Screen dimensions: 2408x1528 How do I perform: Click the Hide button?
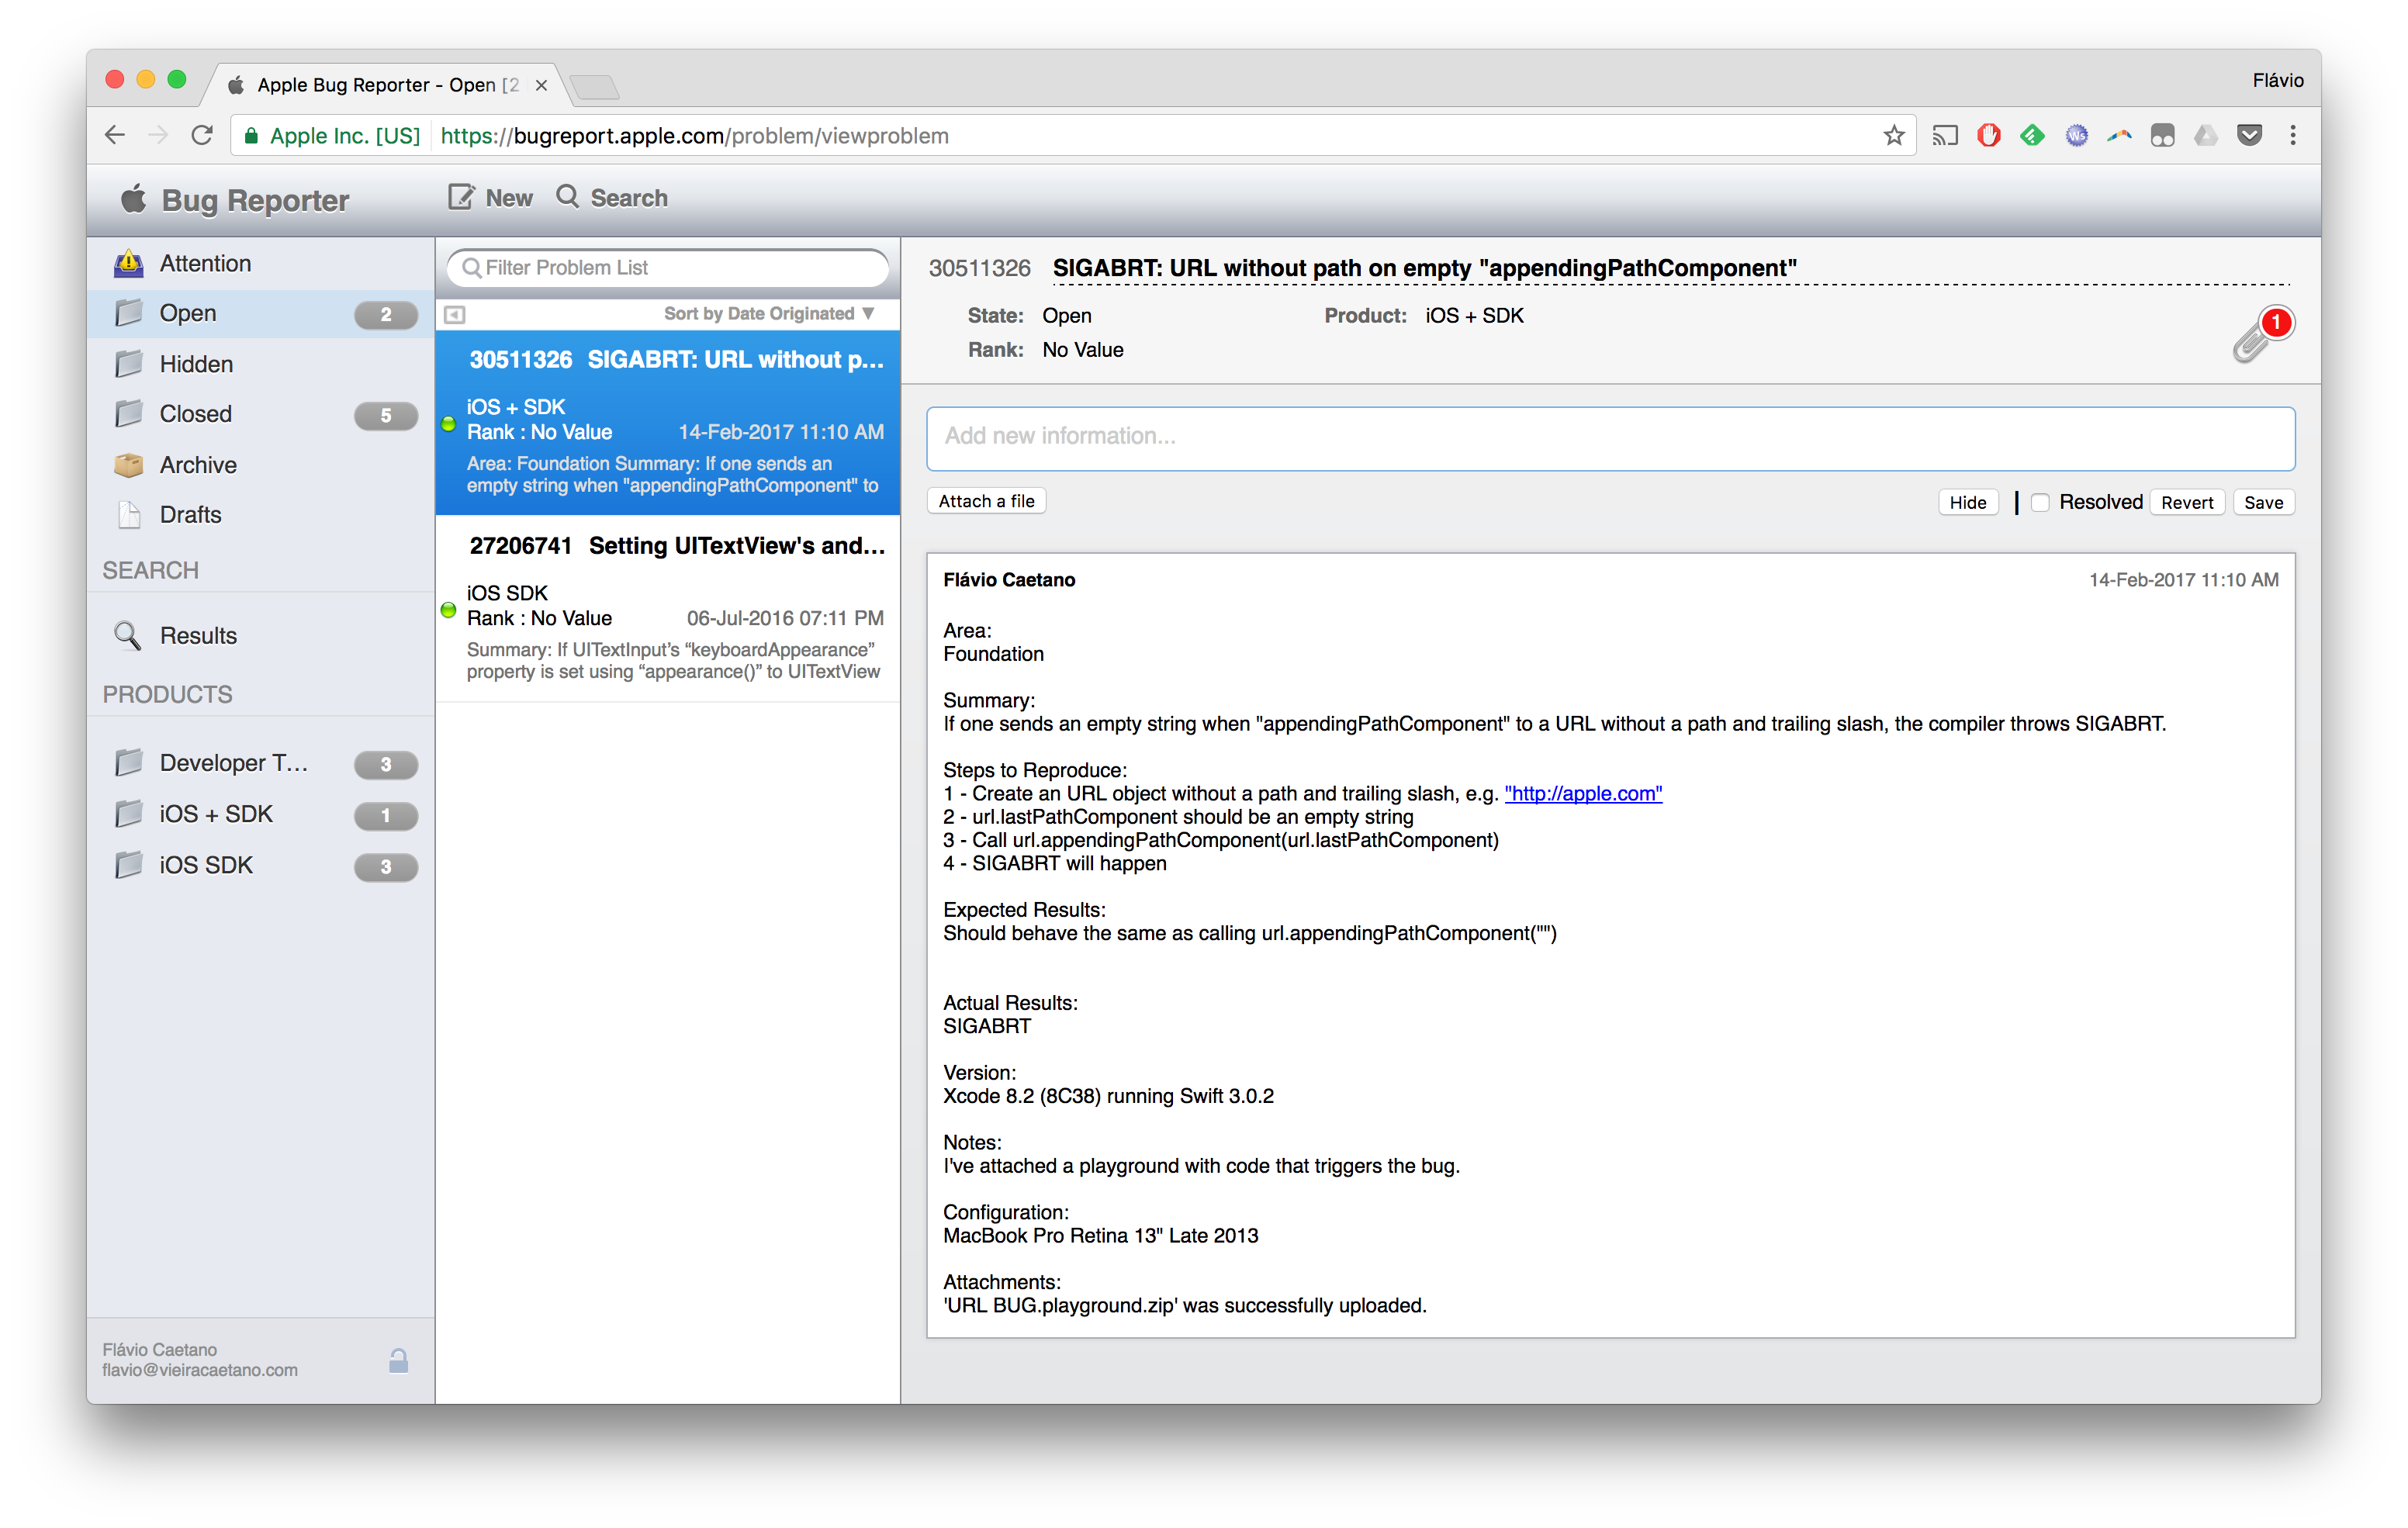click(1967, 502)
